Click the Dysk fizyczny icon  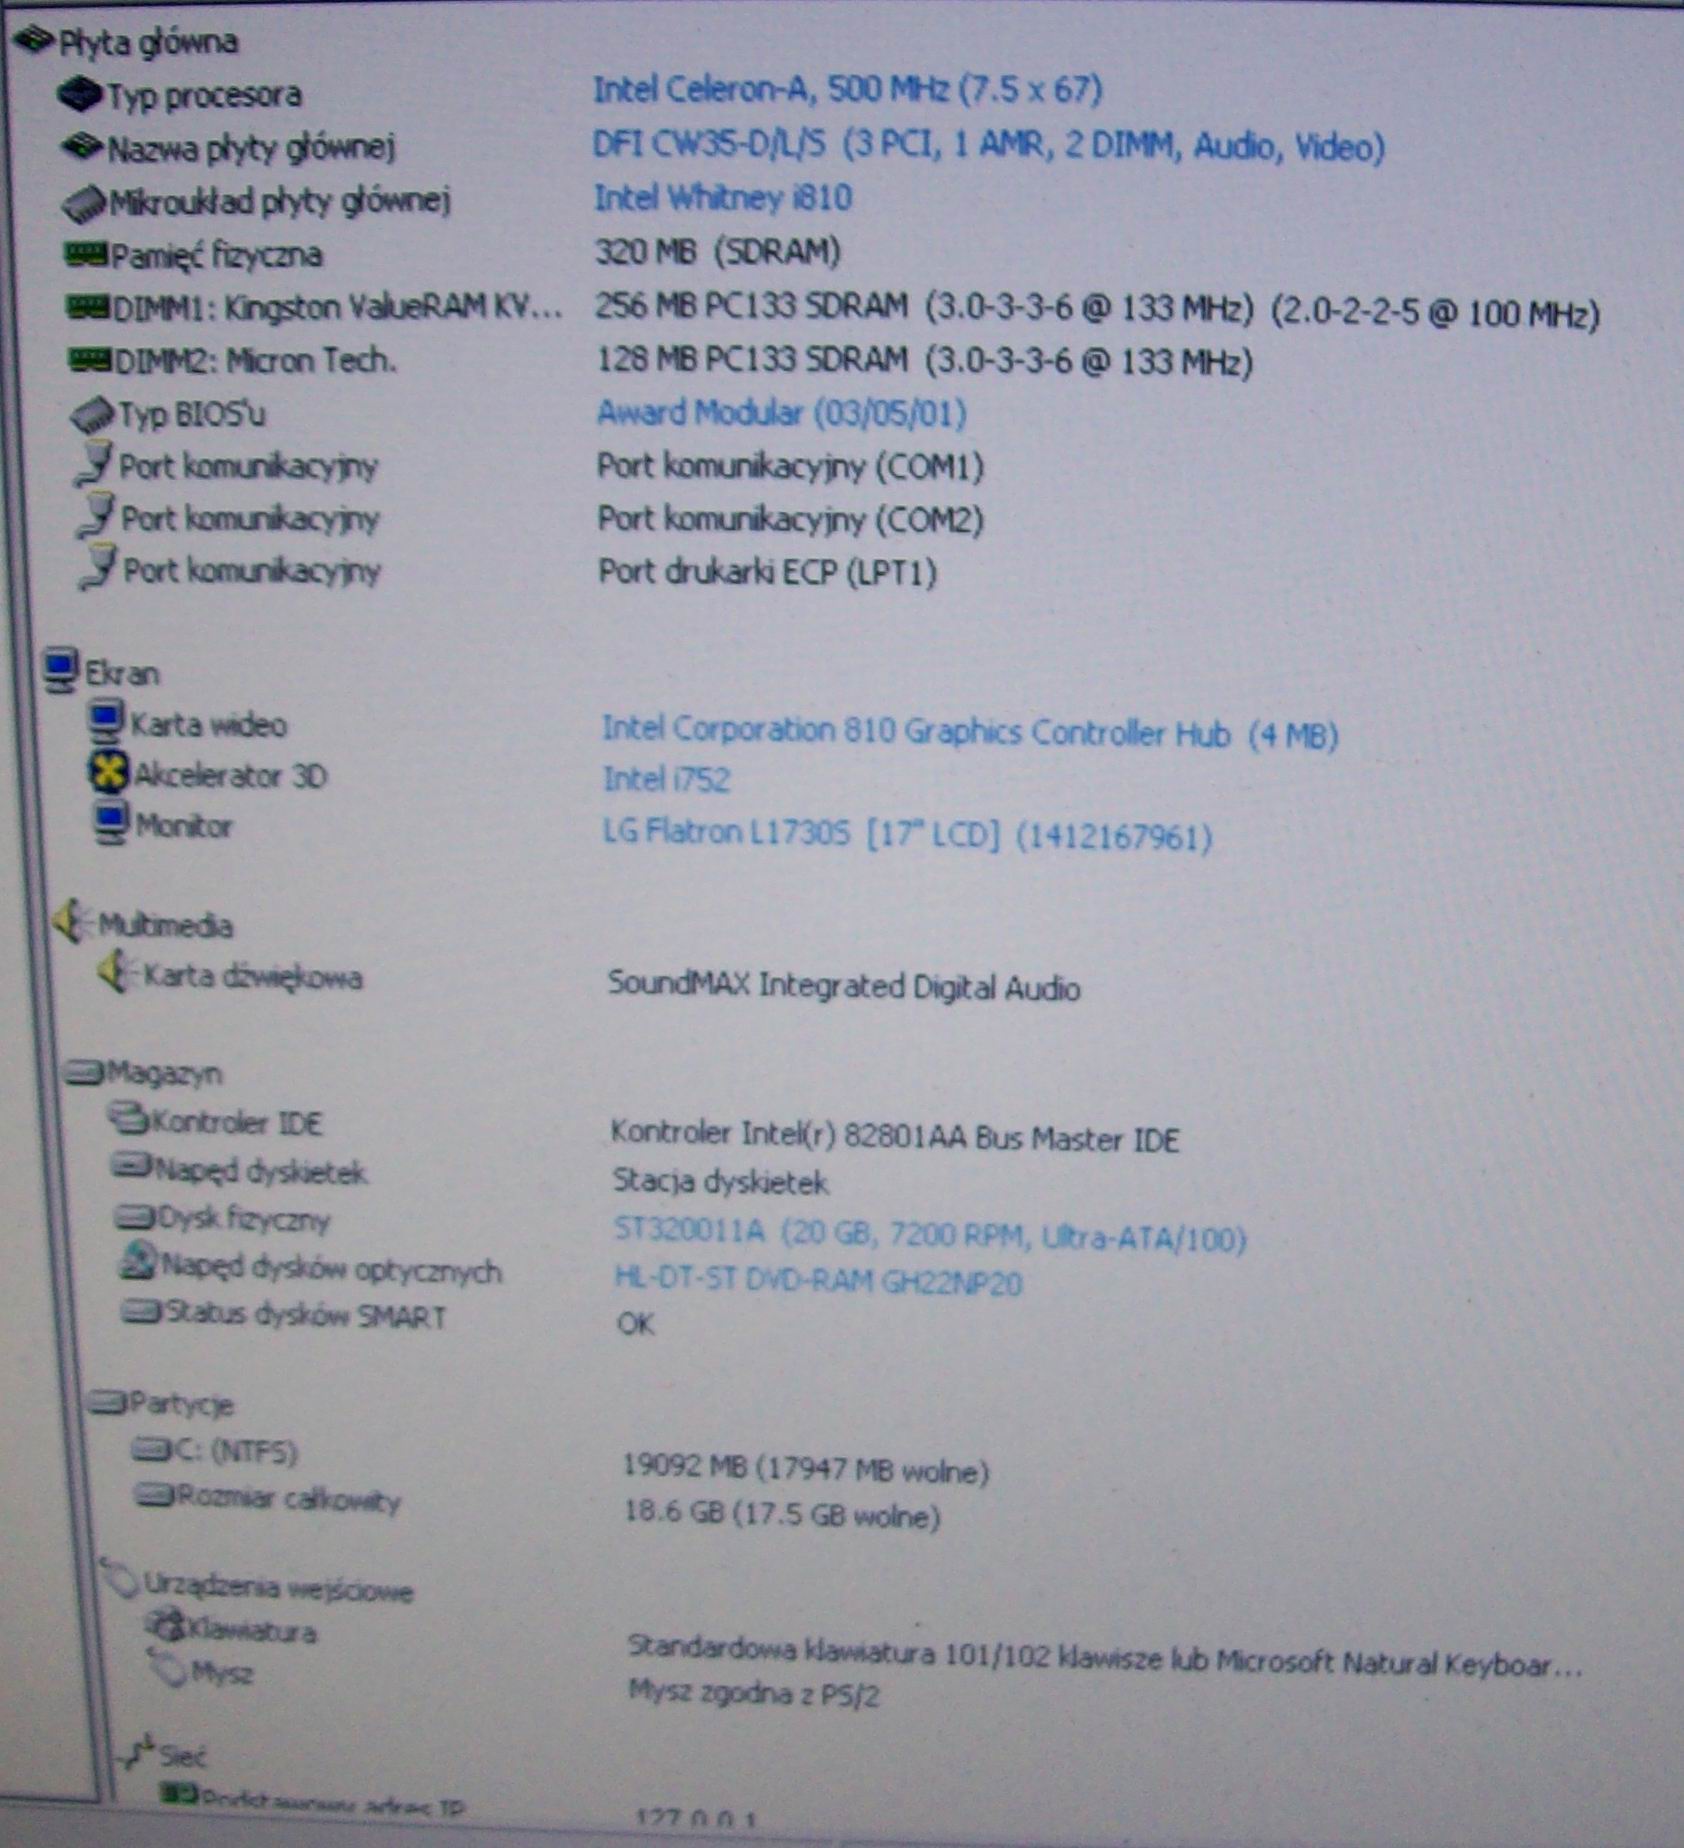coord(135,1216)
